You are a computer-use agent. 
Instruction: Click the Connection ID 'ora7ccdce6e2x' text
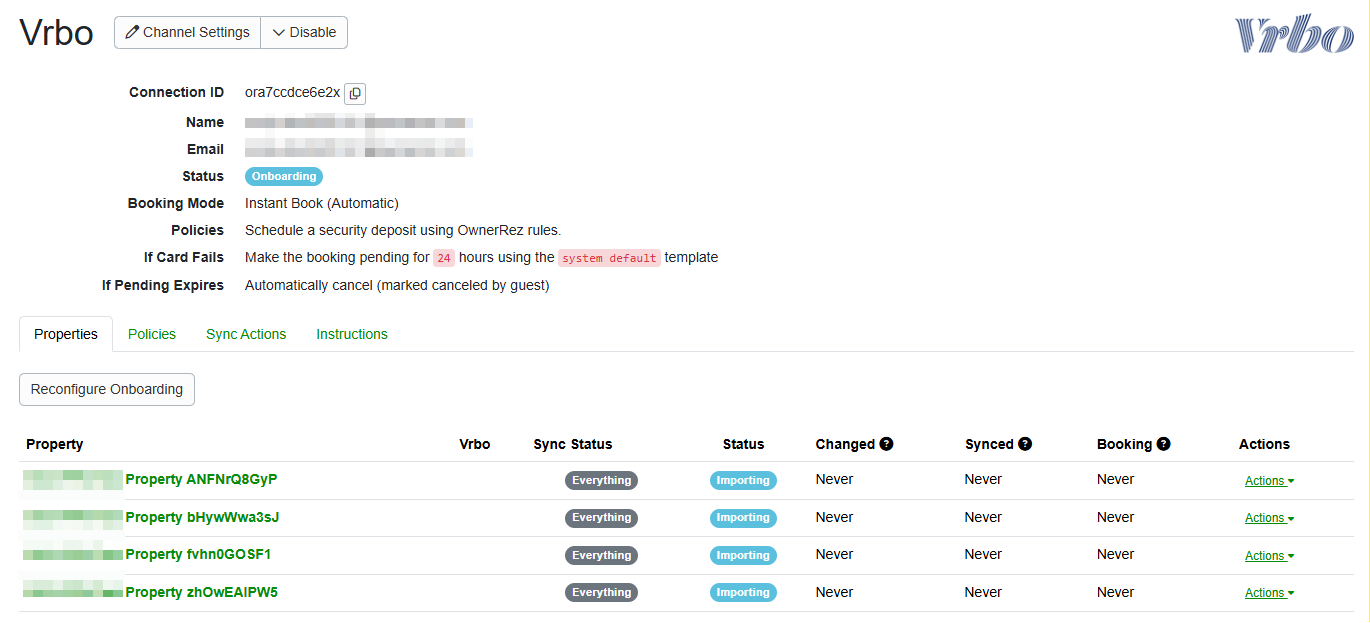click(x=292, y=92)
